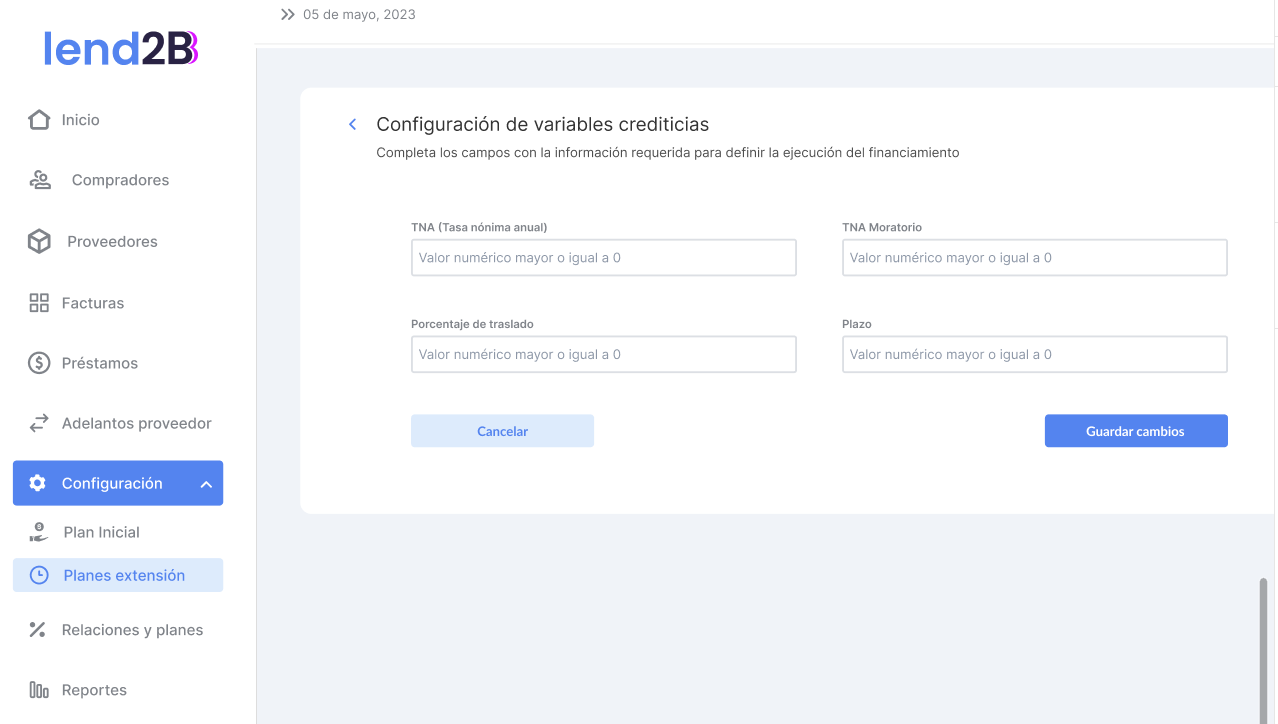1278x724 pixels.
Task: Click into the TNA Moratorio input
Action: [1034, 258]
